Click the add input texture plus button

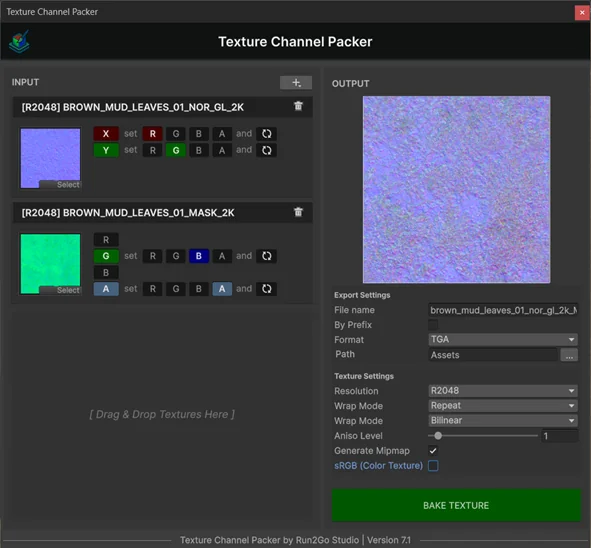pyautogui.click(x=296, y=83)
